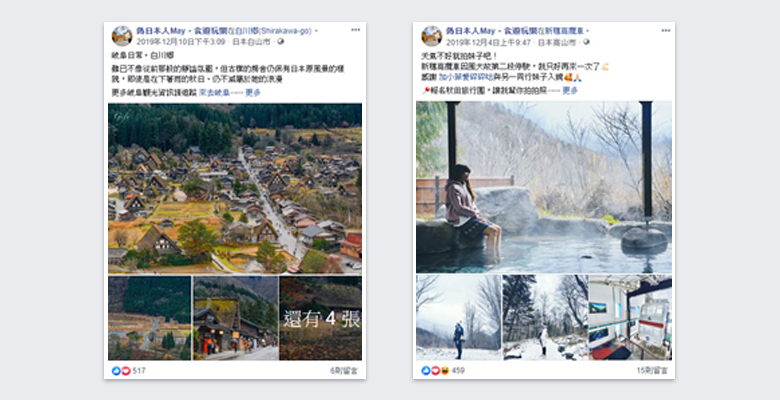The image size is (780, 400).
Task: Click the profile avatar on the left post
Action: tap(122, 36)
